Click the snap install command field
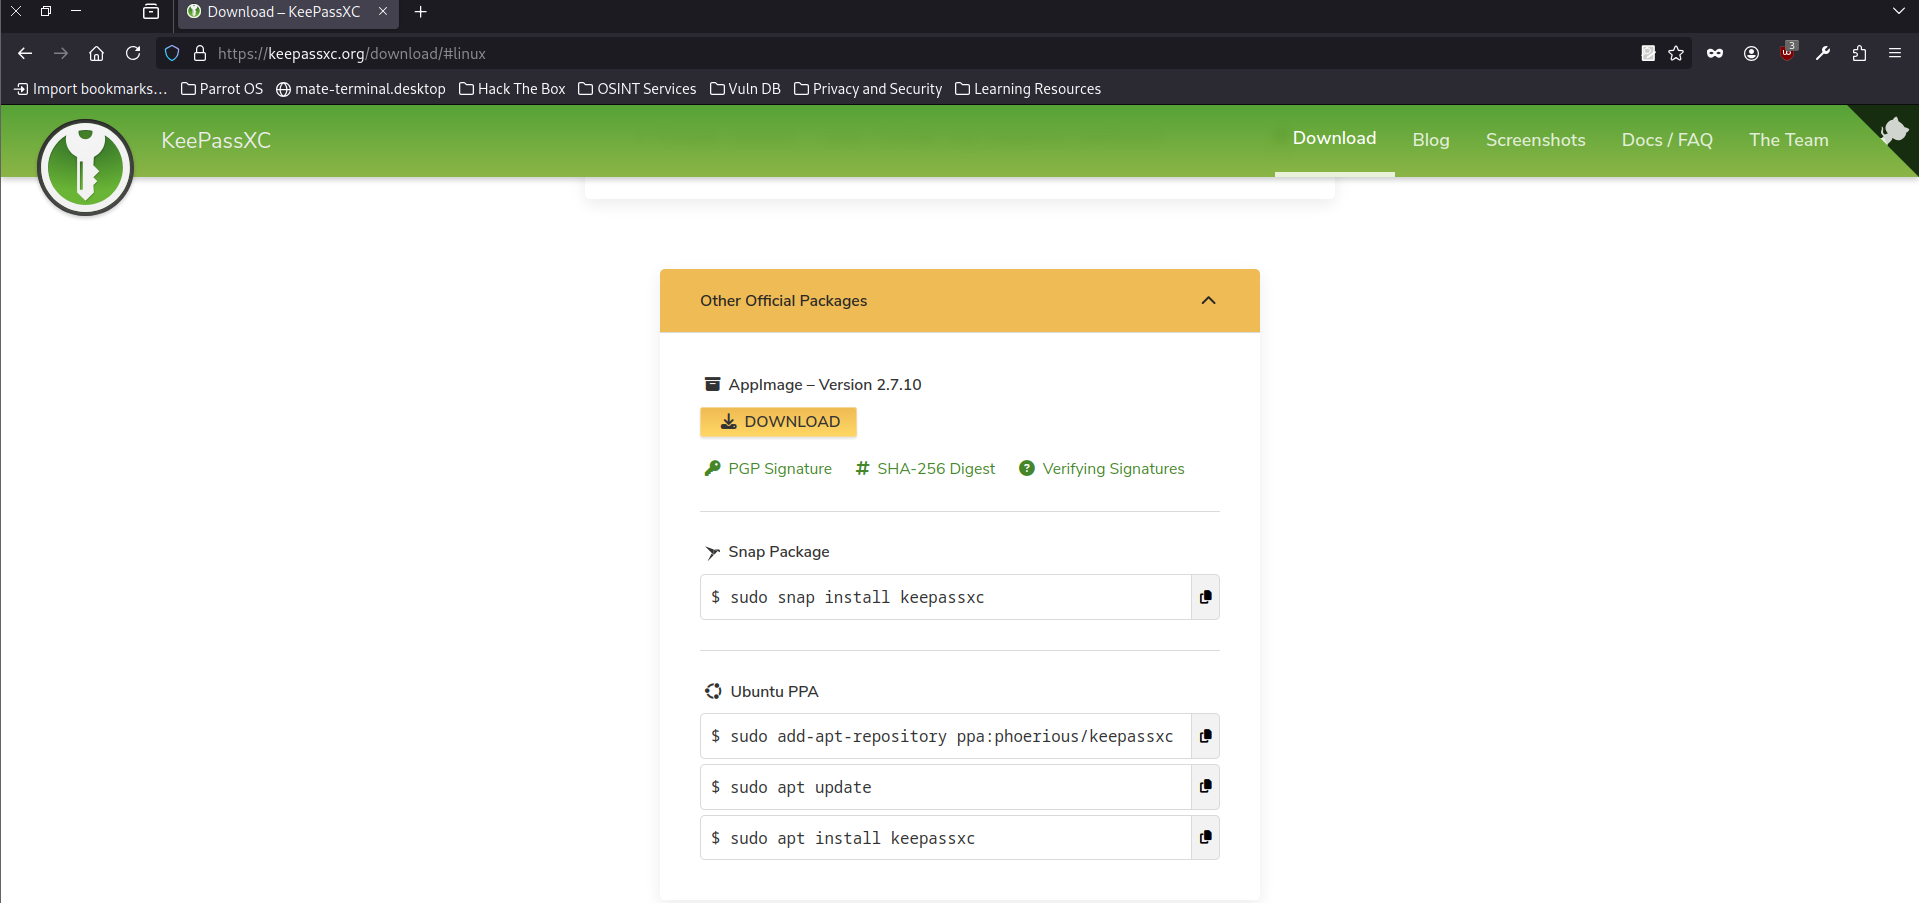The height and width of the screenshot is (903, 1919). (945, 597)
